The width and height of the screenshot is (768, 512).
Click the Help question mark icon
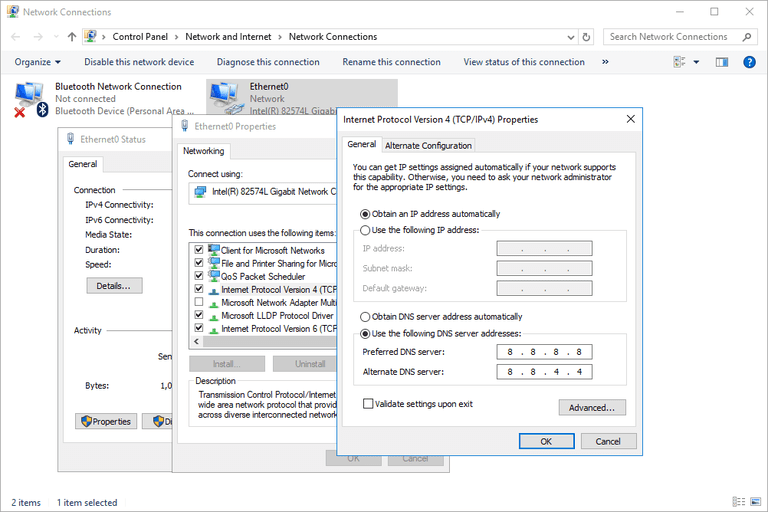(749, 62)
